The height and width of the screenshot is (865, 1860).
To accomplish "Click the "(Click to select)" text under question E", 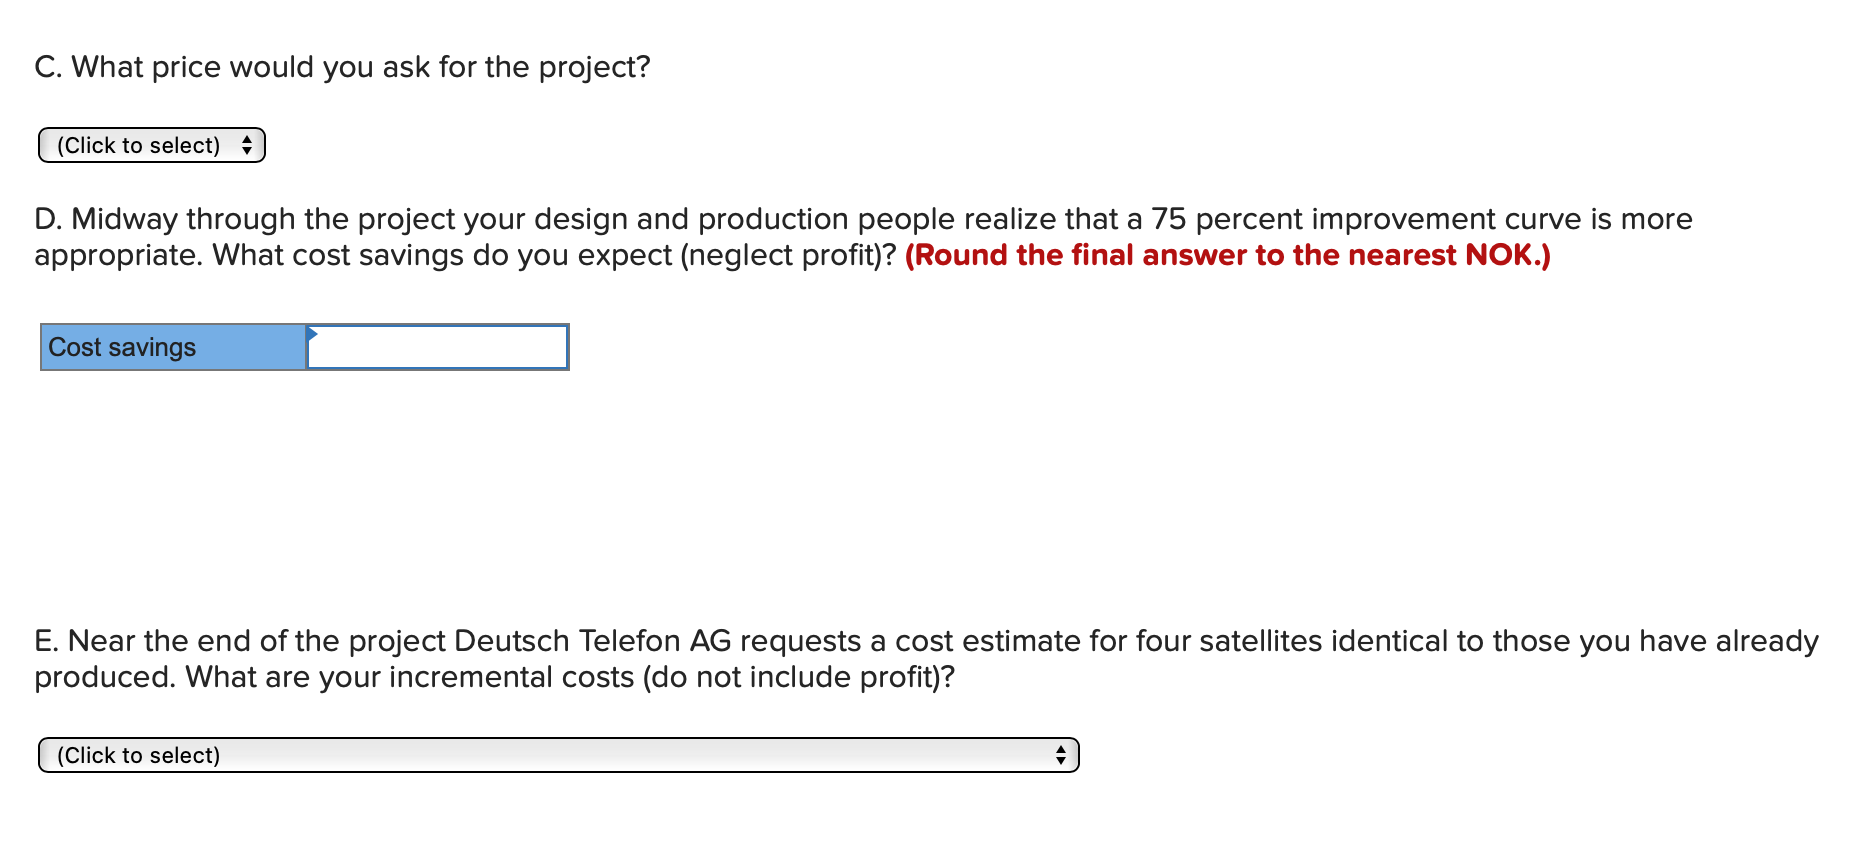I will [139, 755].
